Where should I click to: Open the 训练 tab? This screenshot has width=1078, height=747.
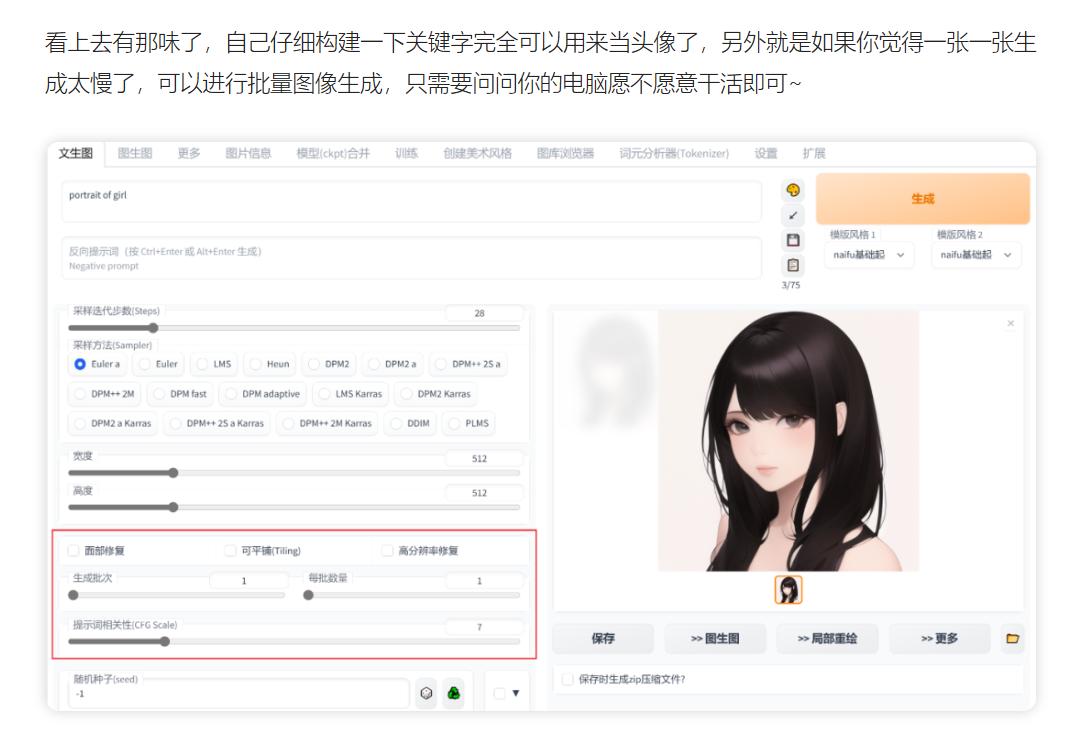406,153
